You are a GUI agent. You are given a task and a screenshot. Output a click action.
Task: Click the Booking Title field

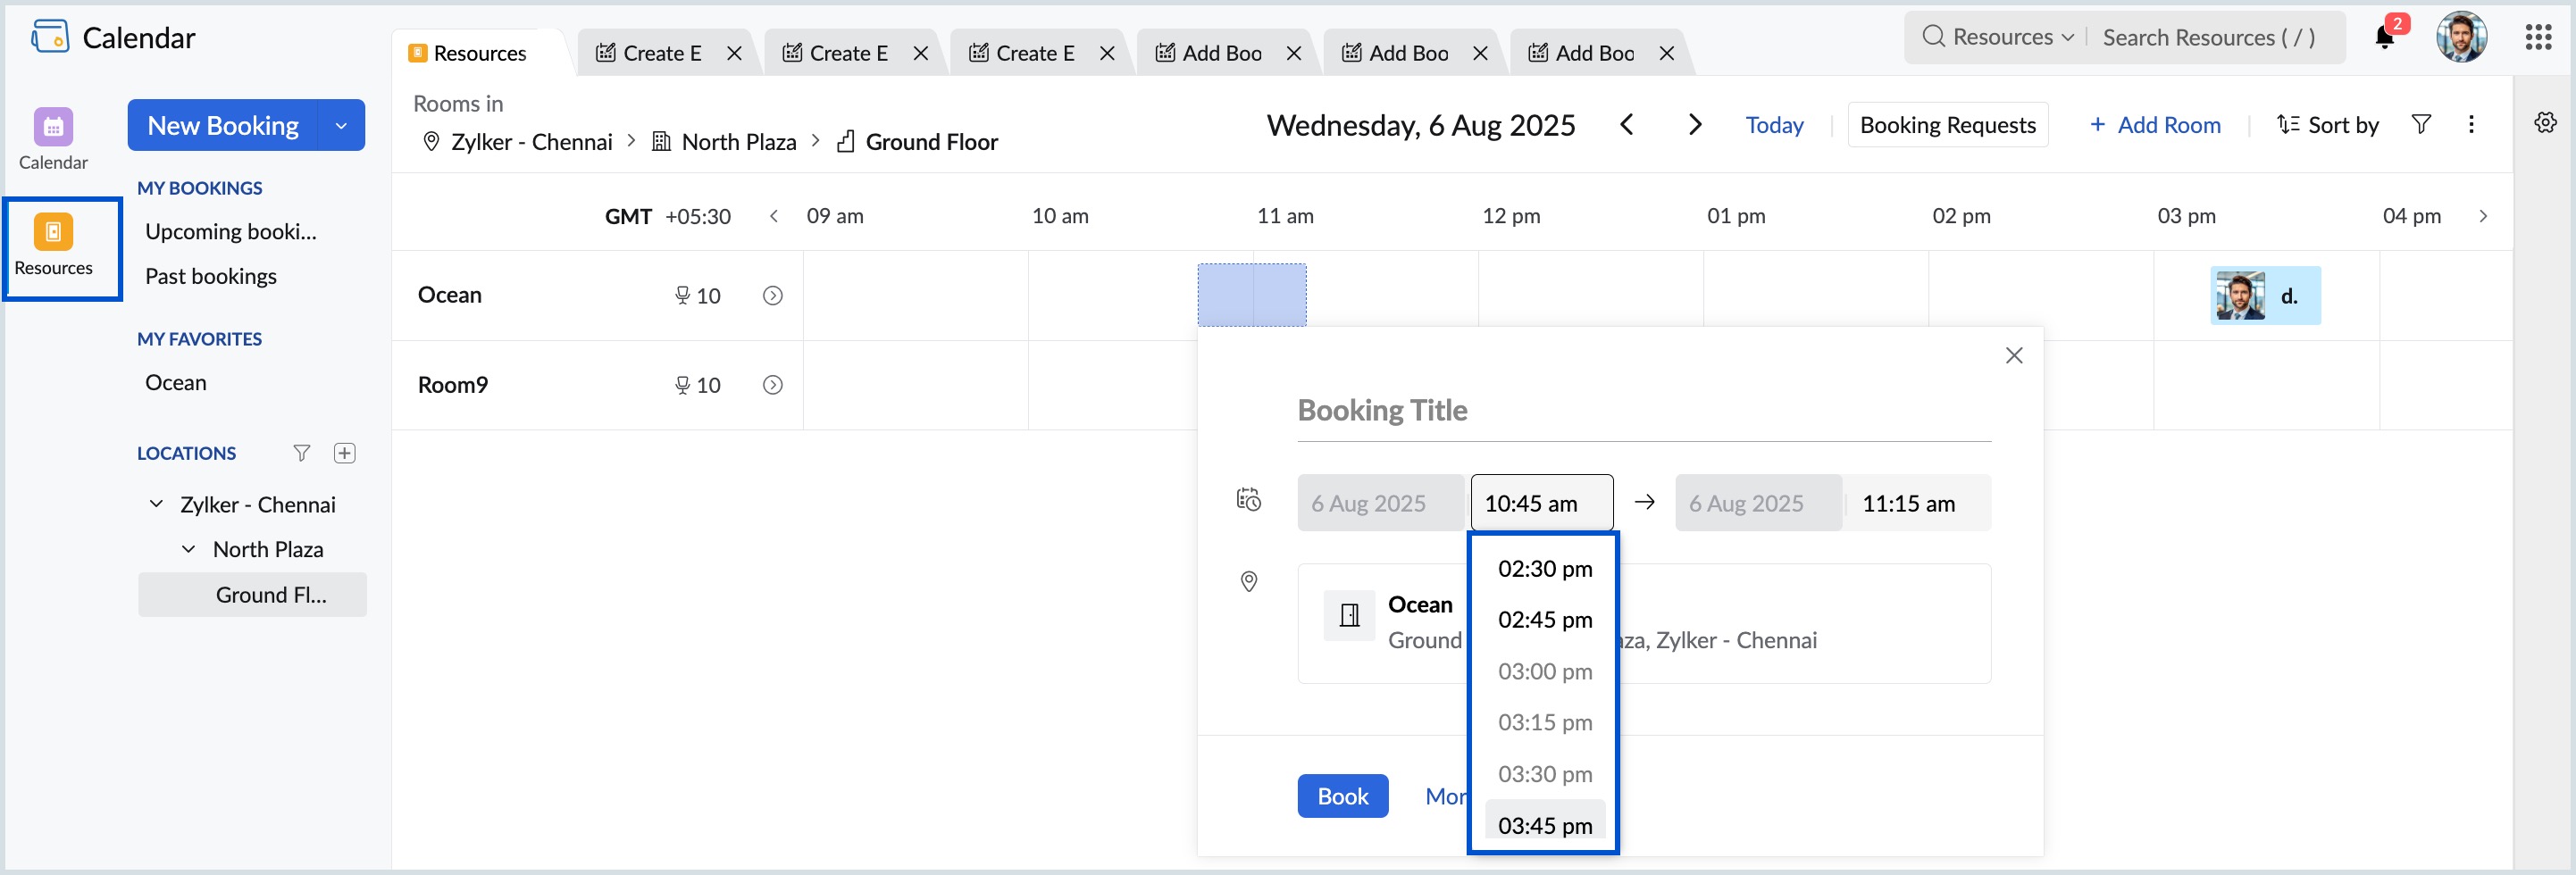click(1644, 411)
